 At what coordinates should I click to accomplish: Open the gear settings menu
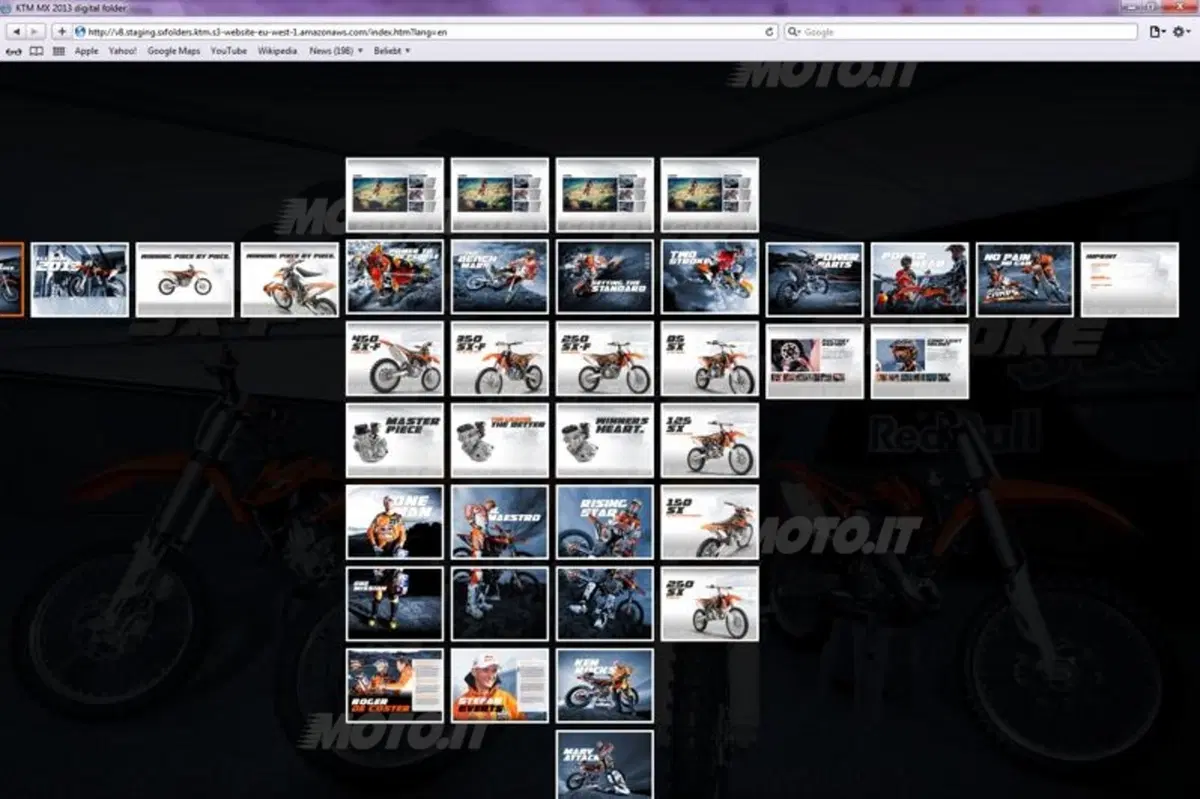tap(1181, 32)
